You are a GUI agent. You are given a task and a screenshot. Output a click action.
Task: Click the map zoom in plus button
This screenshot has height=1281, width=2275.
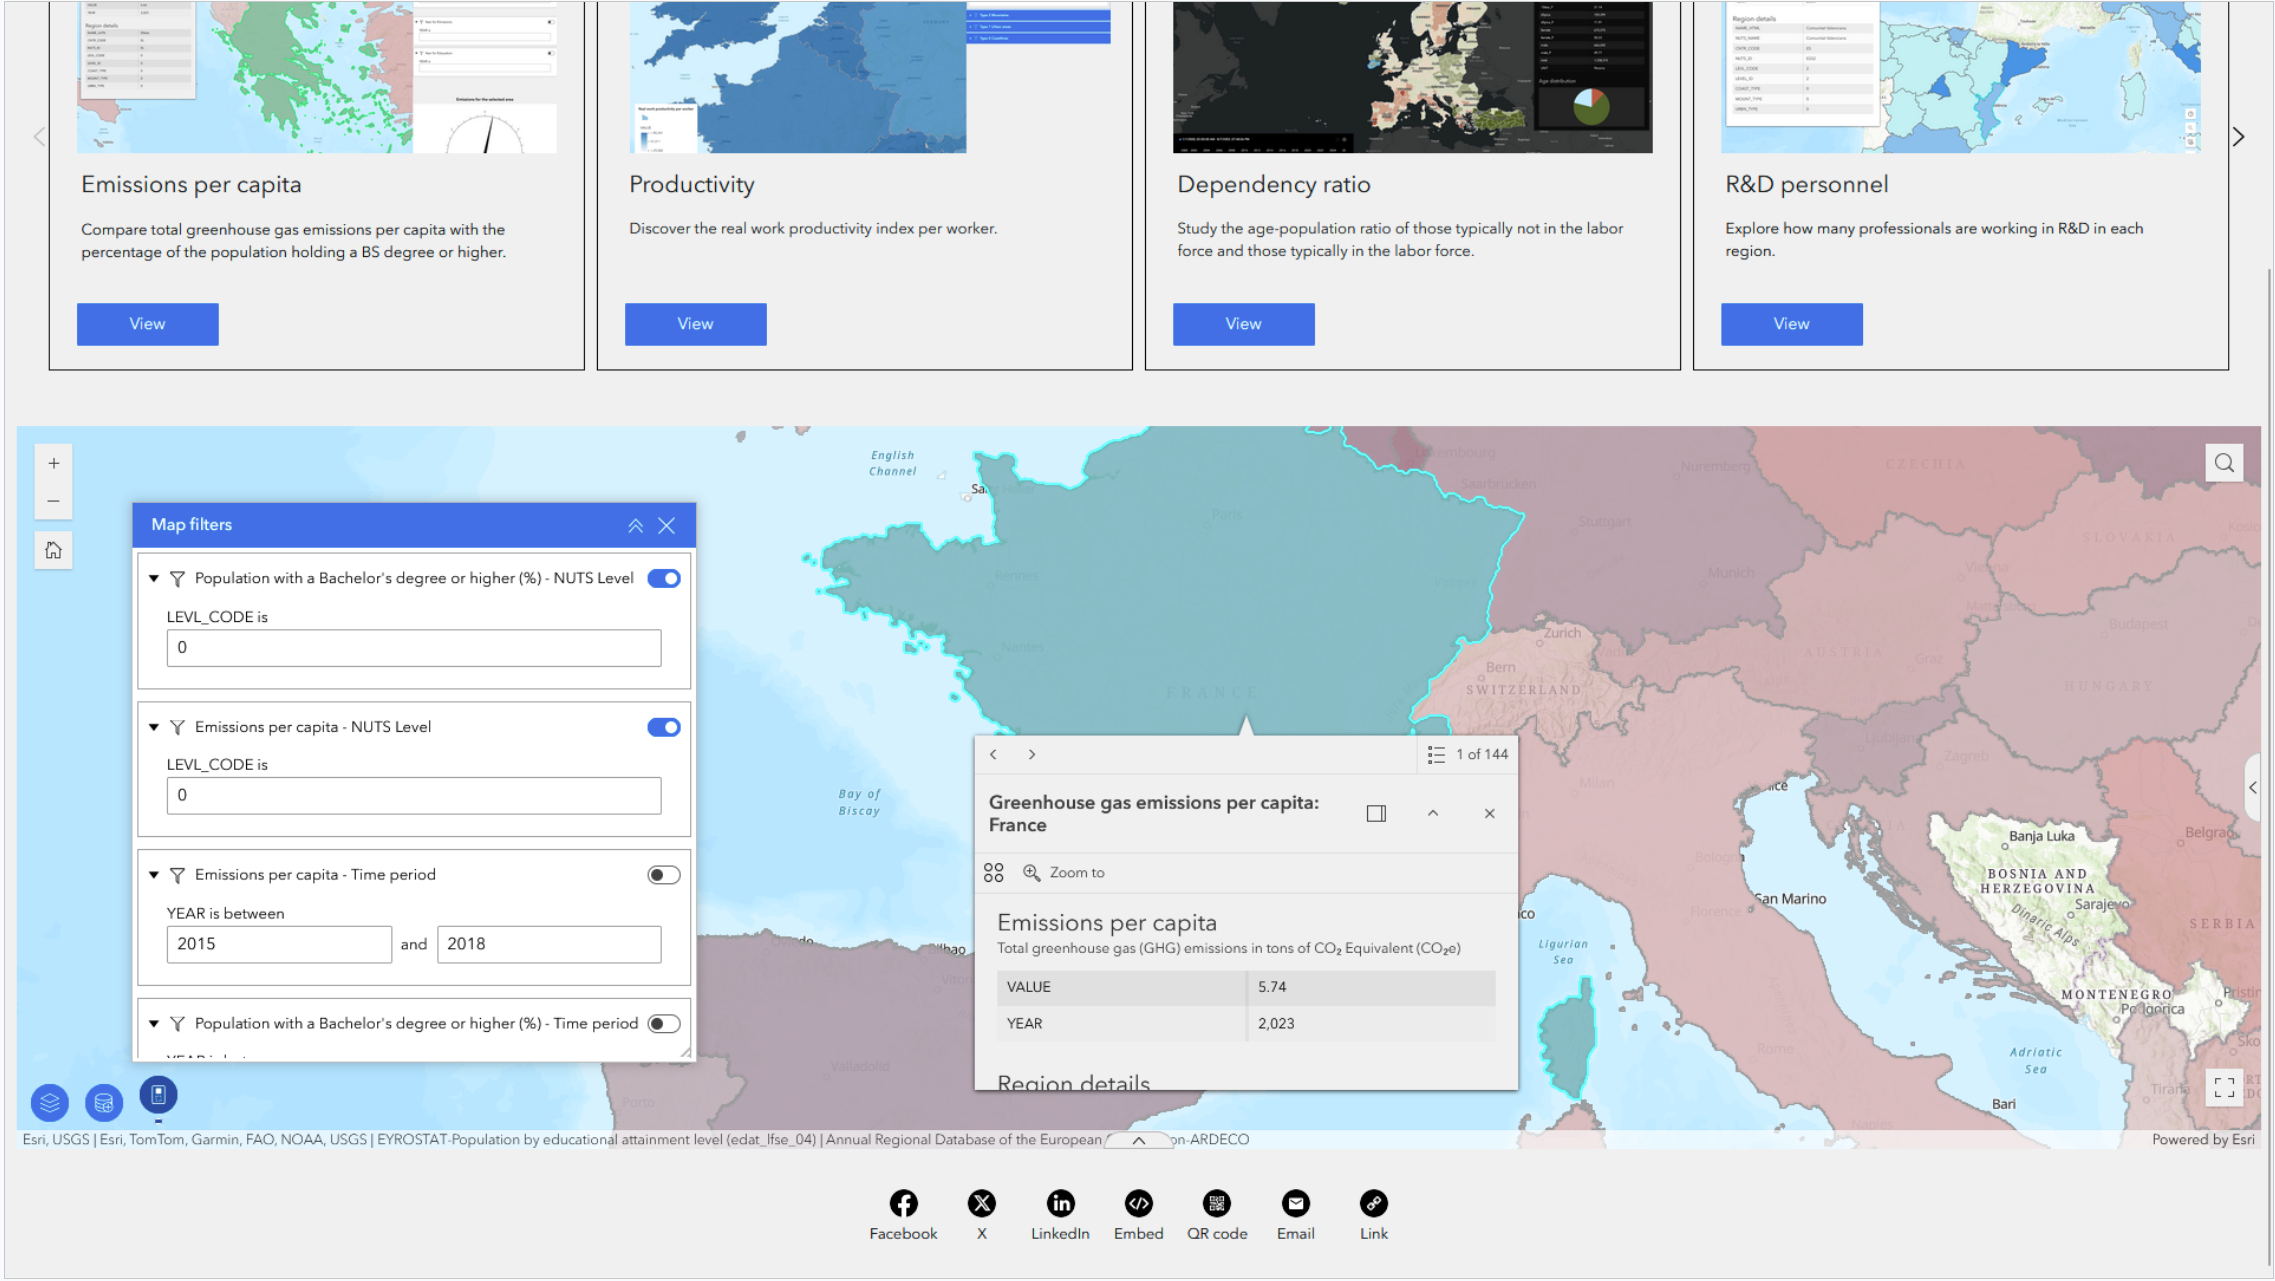[54, 463]
